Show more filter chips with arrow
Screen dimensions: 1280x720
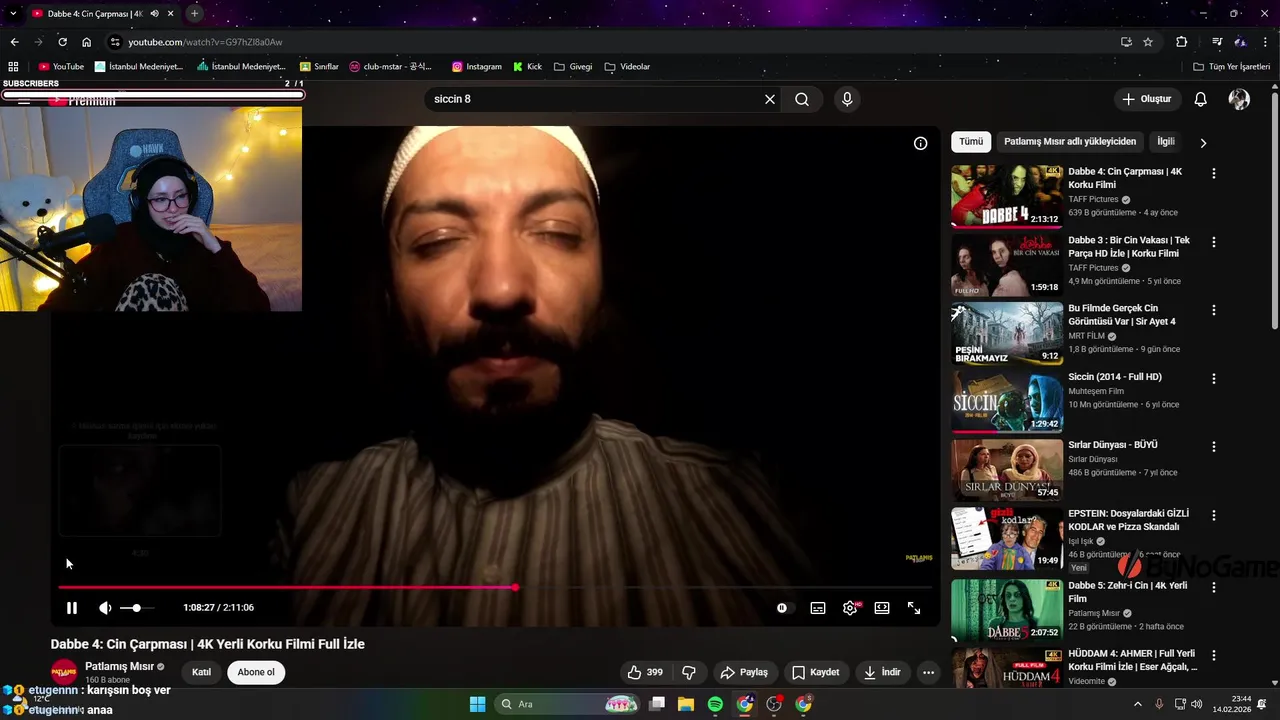1203,143
